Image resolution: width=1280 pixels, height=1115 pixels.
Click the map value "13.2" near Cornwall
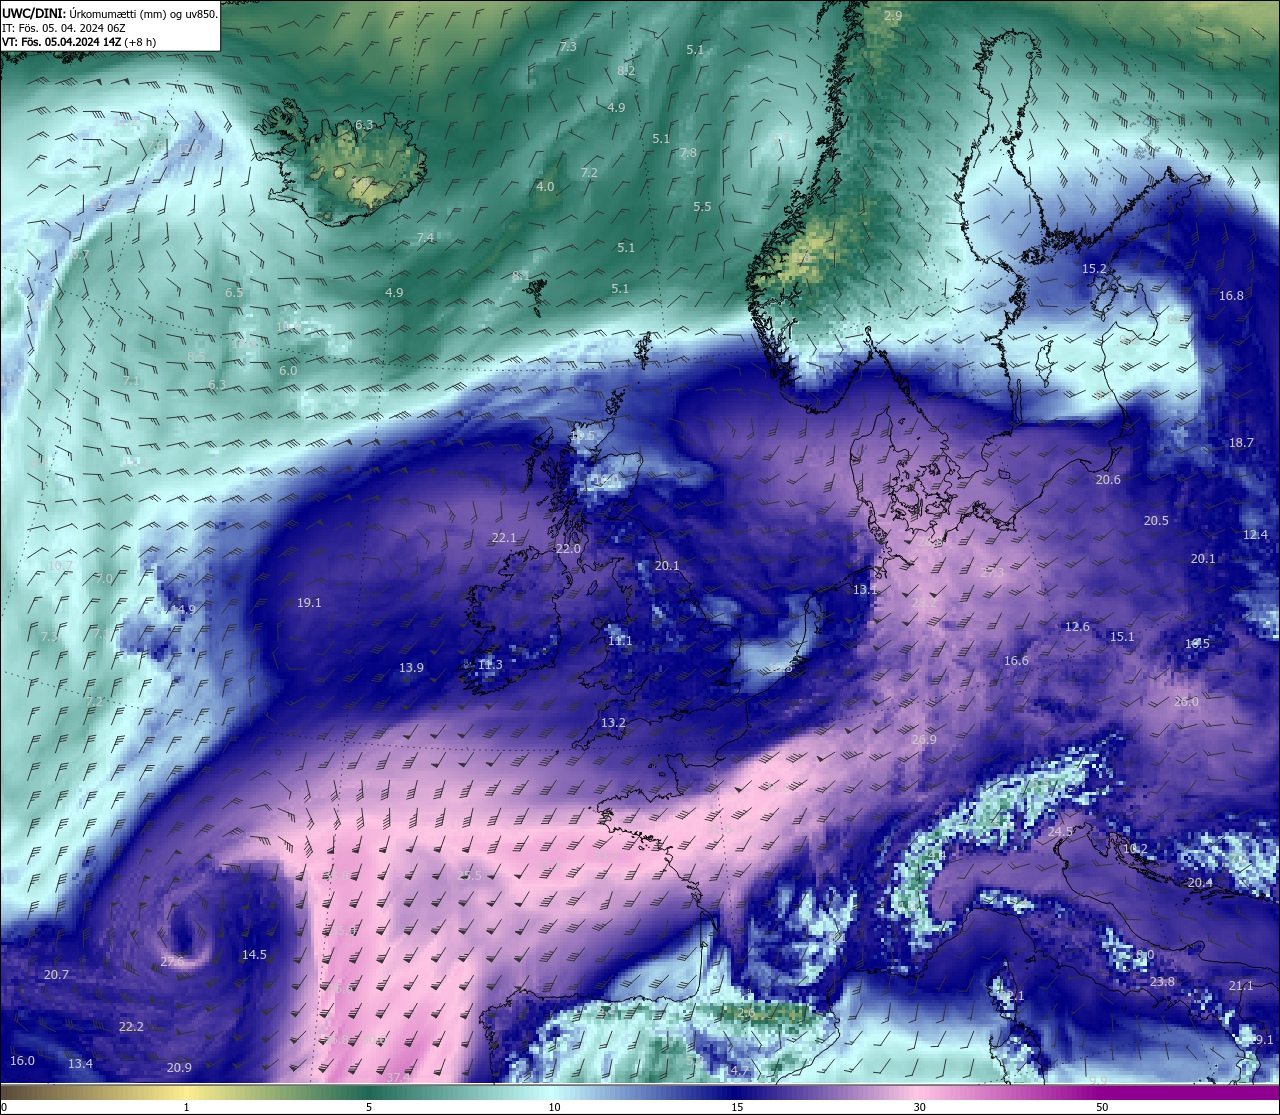[613, 723]
